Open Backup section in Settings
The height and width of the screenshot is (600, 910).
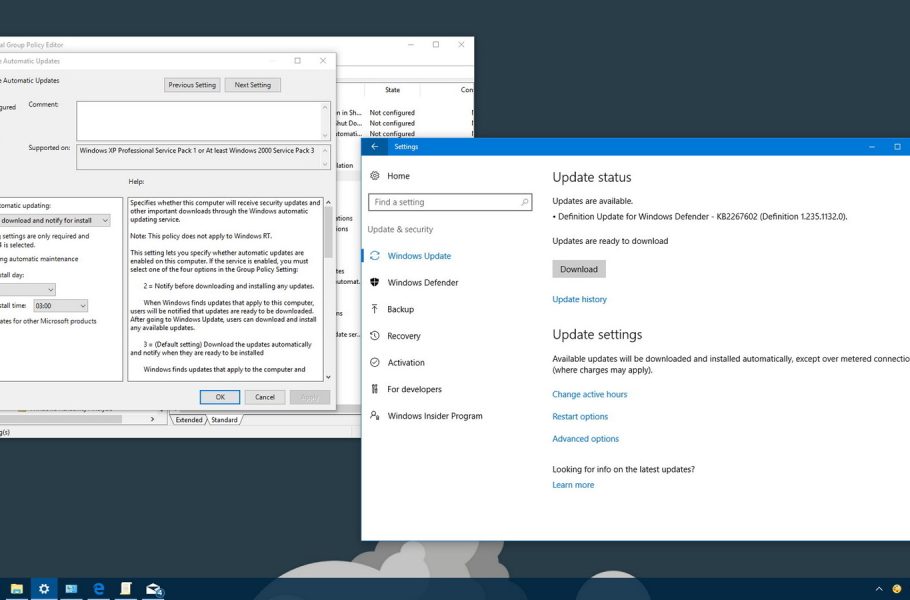[x=400, y=309]
